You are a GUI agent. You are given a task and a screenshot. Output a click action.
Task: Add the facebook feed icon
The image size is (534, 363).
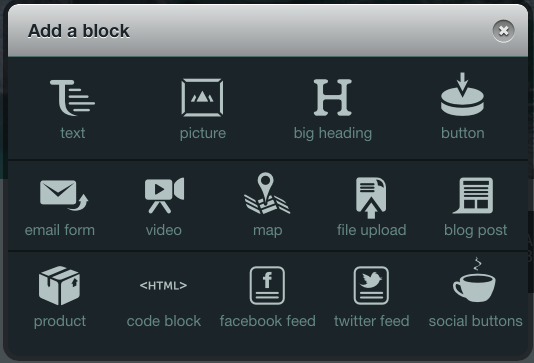point(267,285)
